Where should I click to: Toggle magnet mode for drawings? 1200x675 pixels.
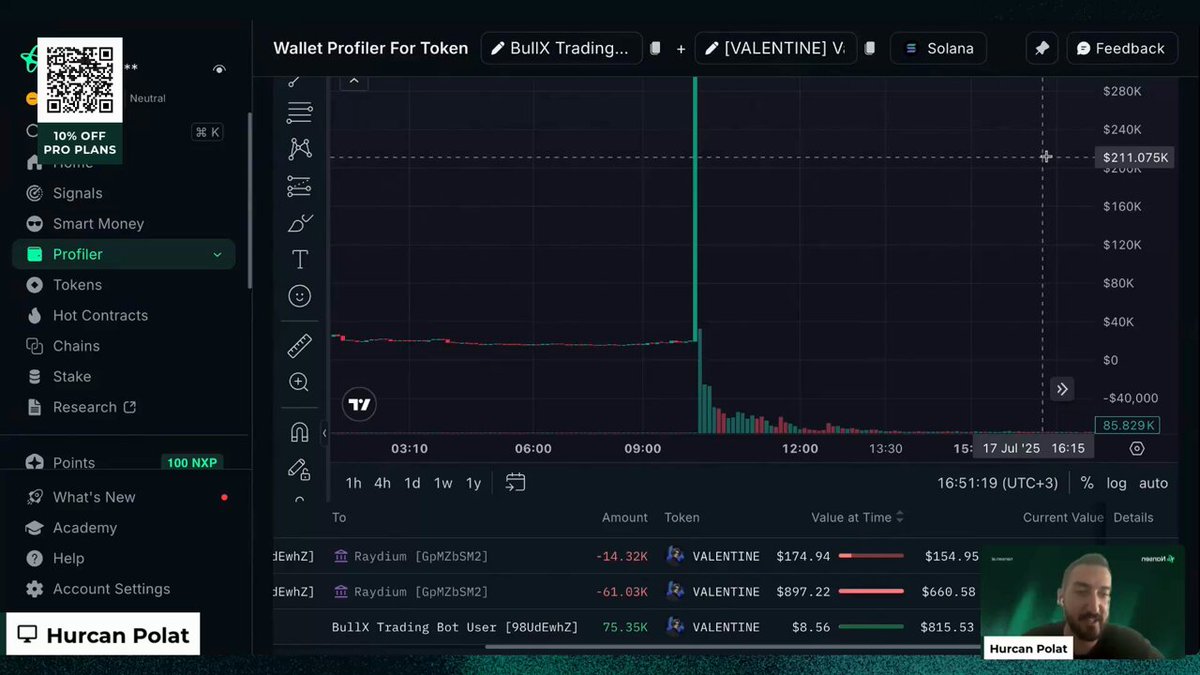click(299, 432)
